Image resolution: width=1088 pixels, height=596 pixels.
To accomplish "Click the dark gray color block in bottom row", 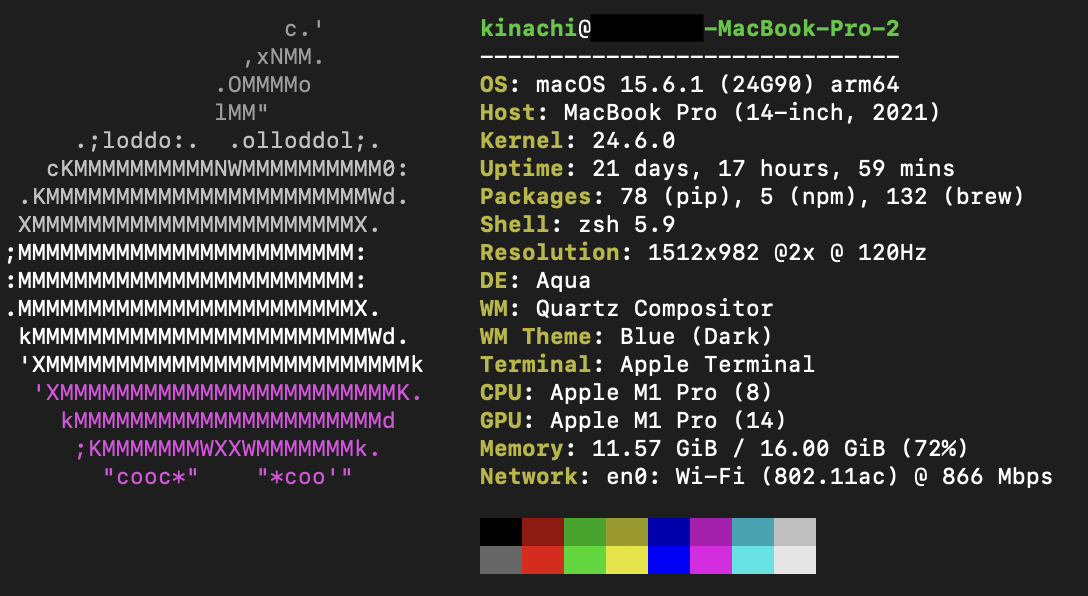I will point(501,559).
